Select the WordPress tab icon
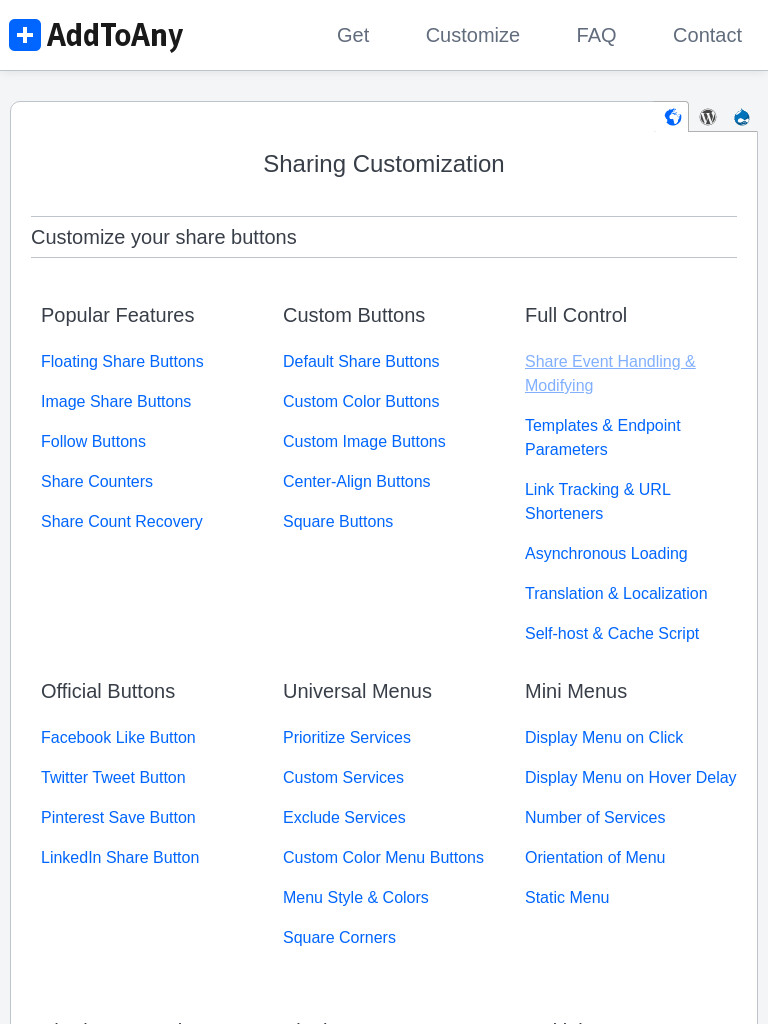This screenshot has width=768, height=1024. click(x=708, y=117)
